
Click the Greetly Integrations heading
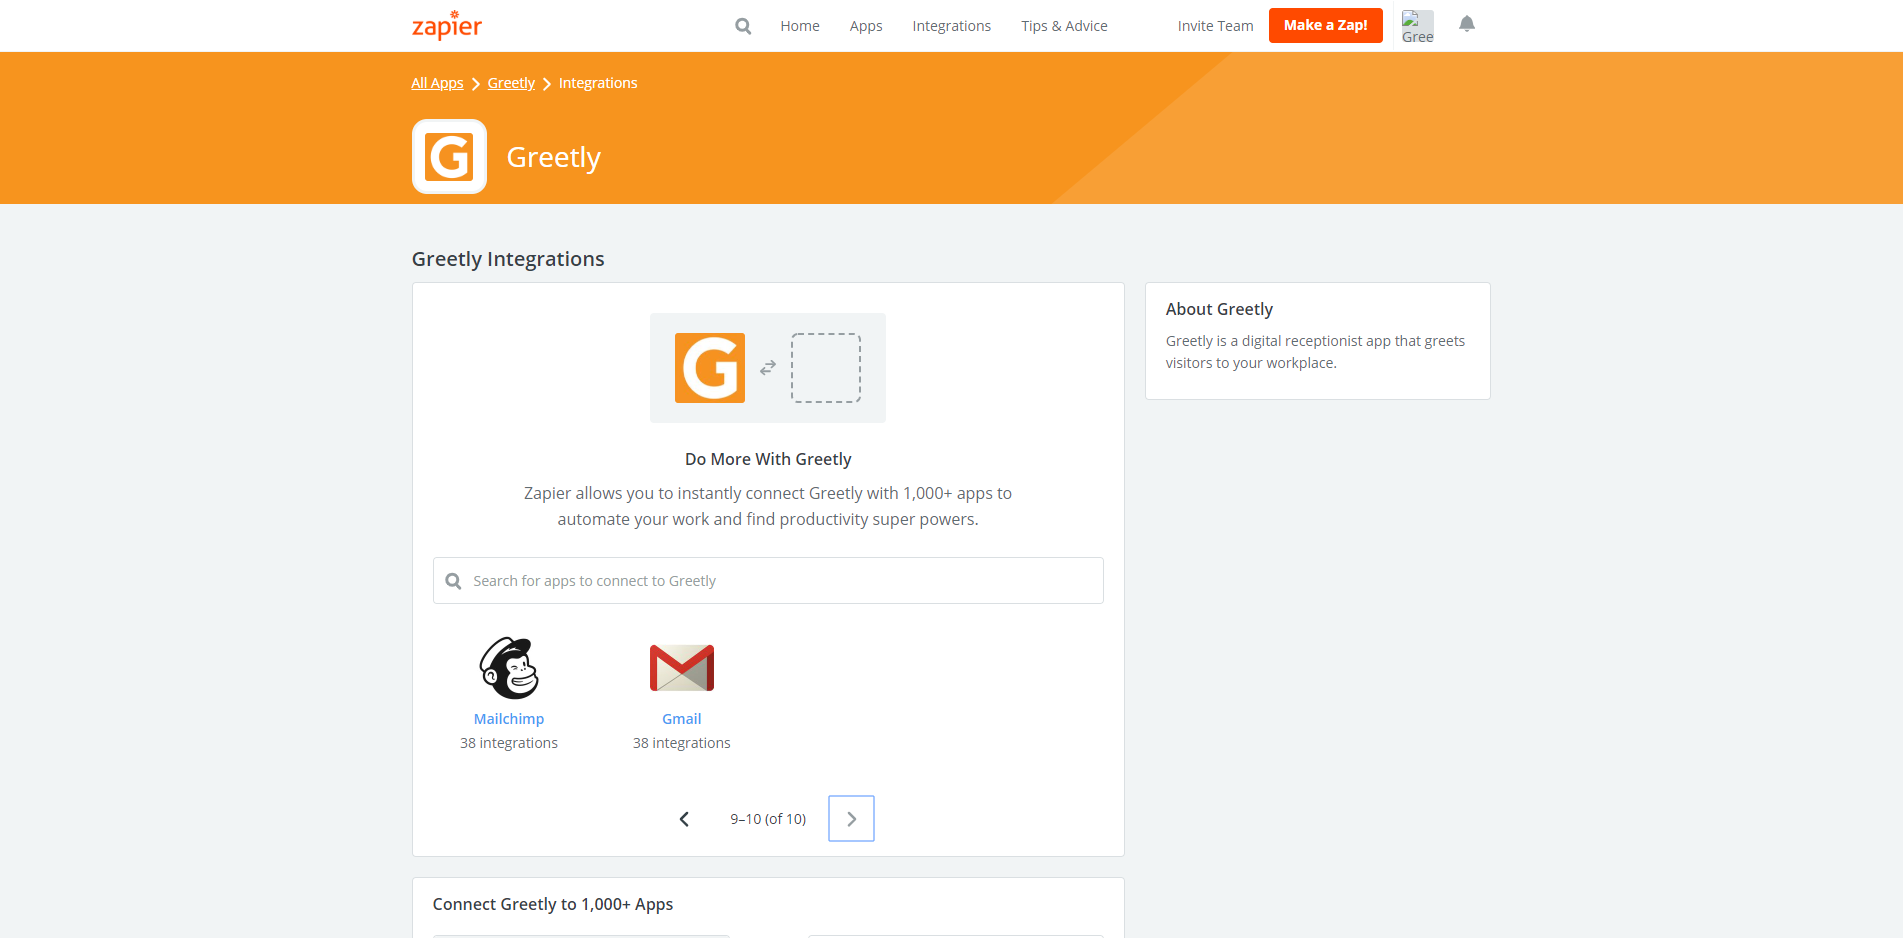point(508,259)
